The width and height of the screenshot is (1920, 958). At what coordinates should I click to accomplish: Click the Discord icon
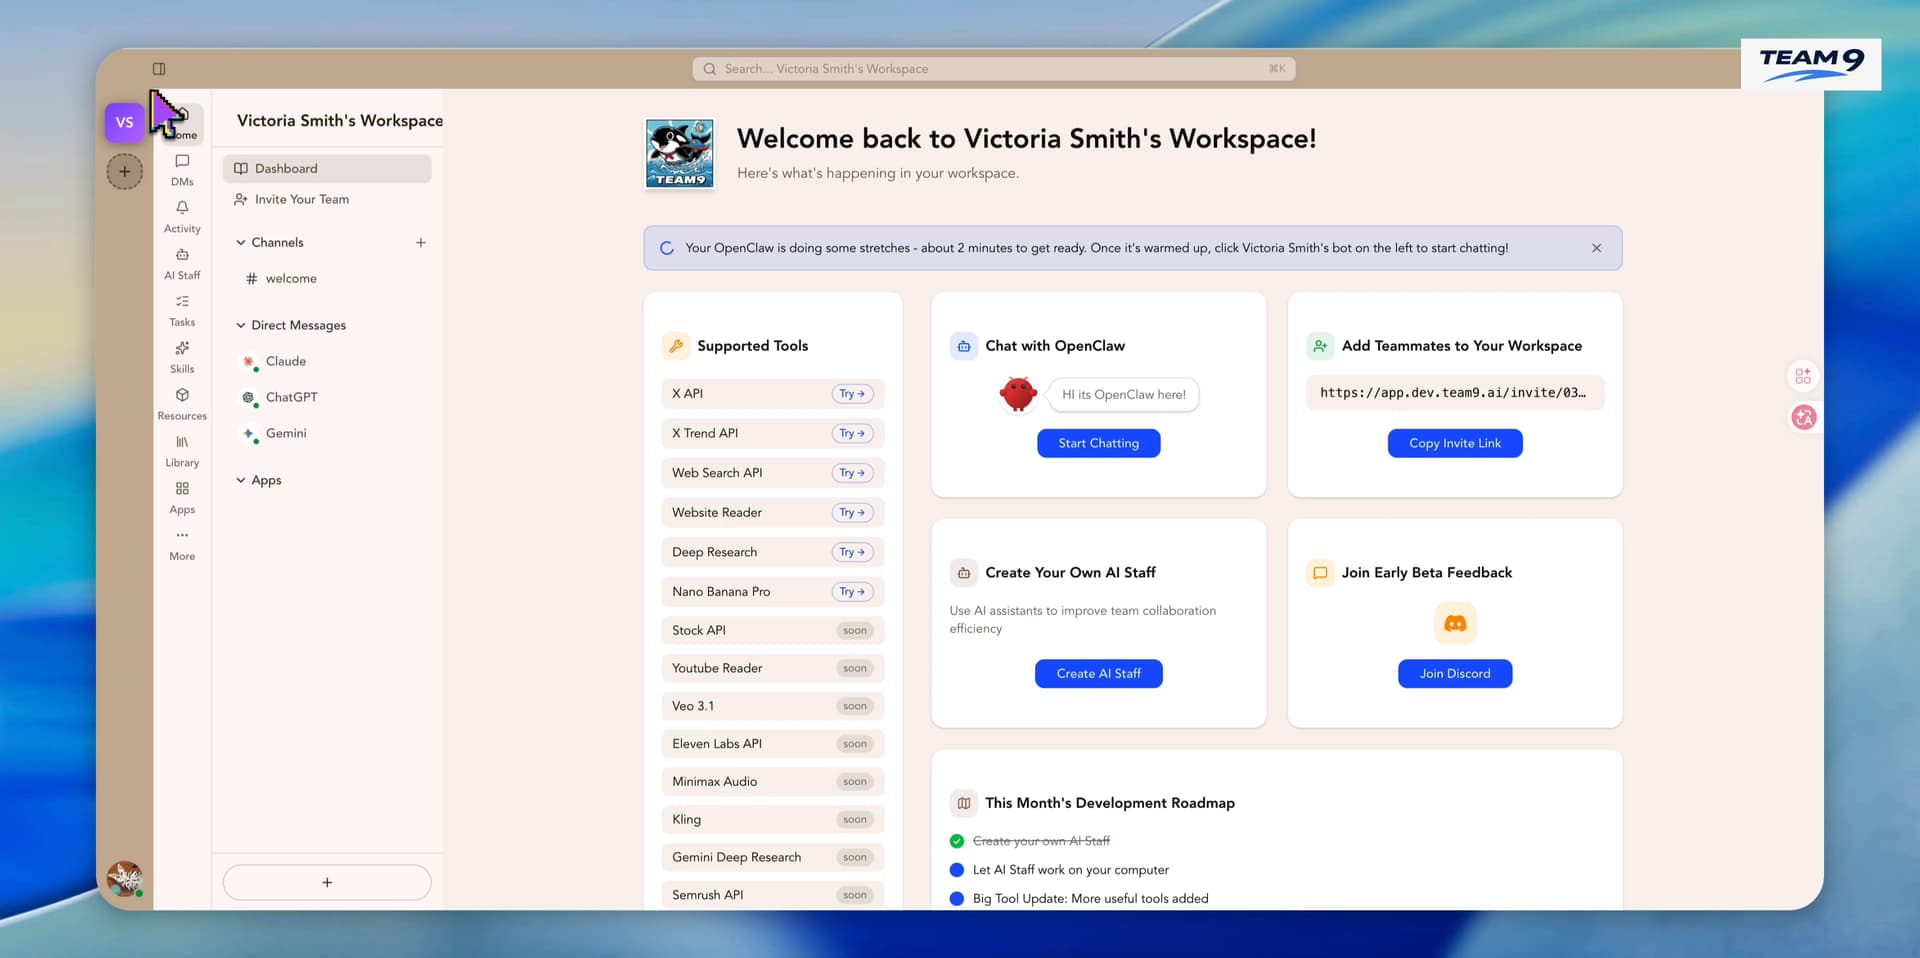click(x=1455, y=624)
